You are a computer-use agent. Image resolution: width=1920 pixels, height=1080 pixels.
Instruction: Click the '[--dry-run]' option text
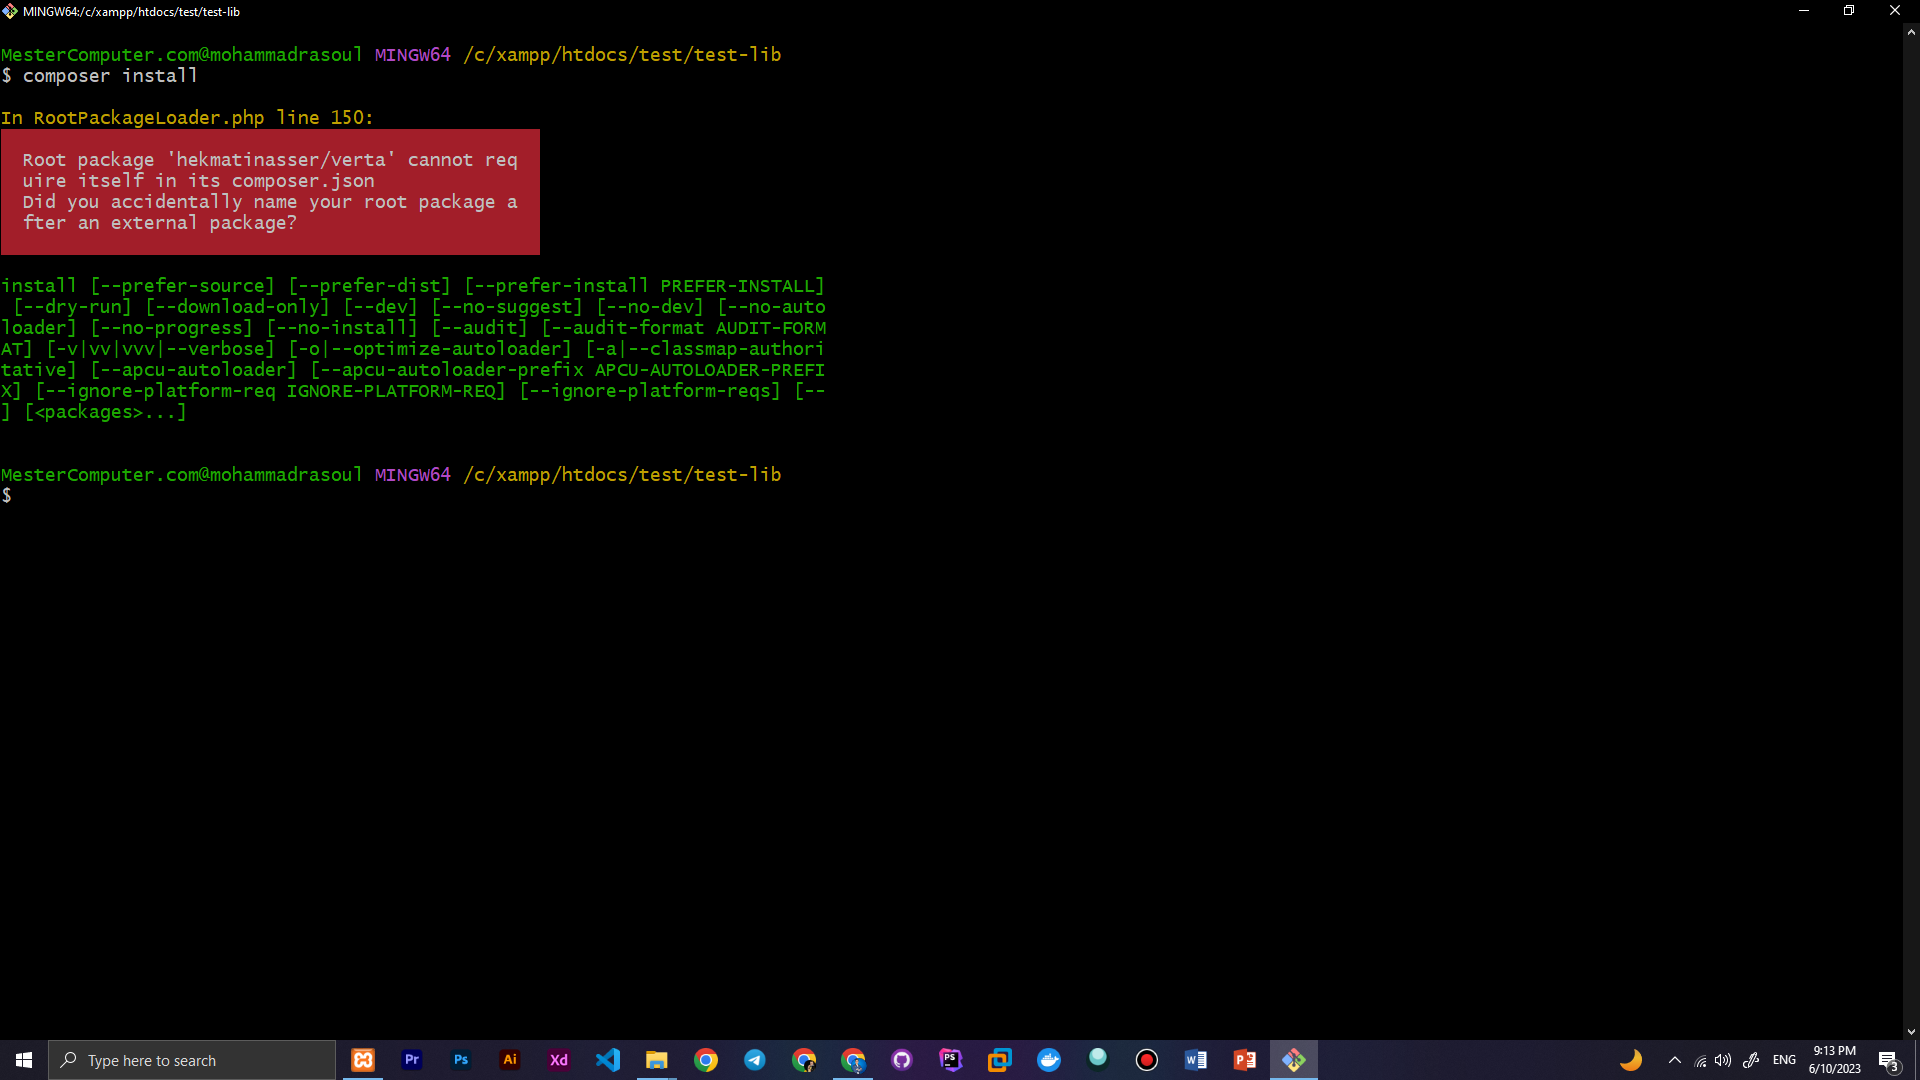[x=72, y=307]
